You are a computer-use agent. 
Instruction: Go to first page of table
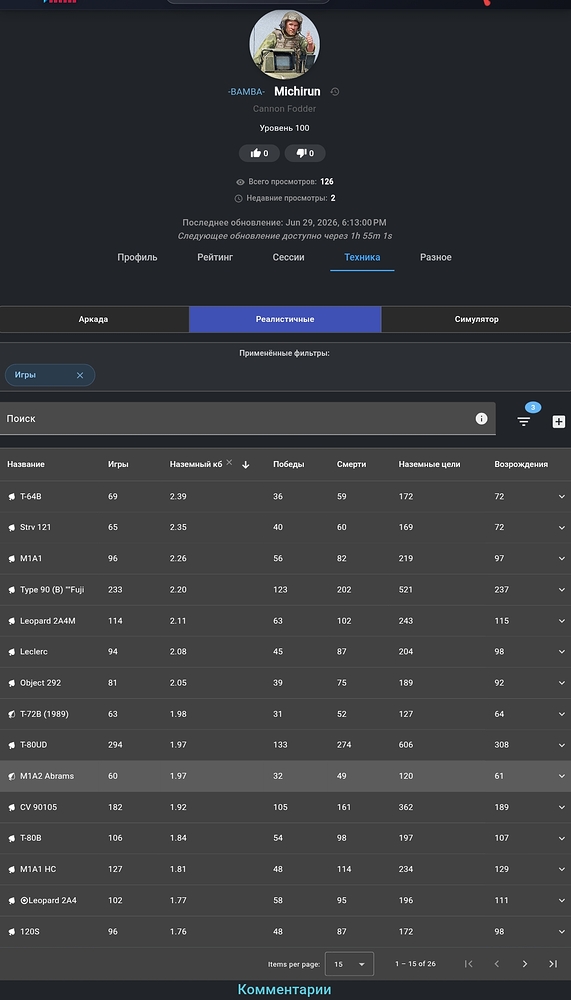(x=468, y=964)
